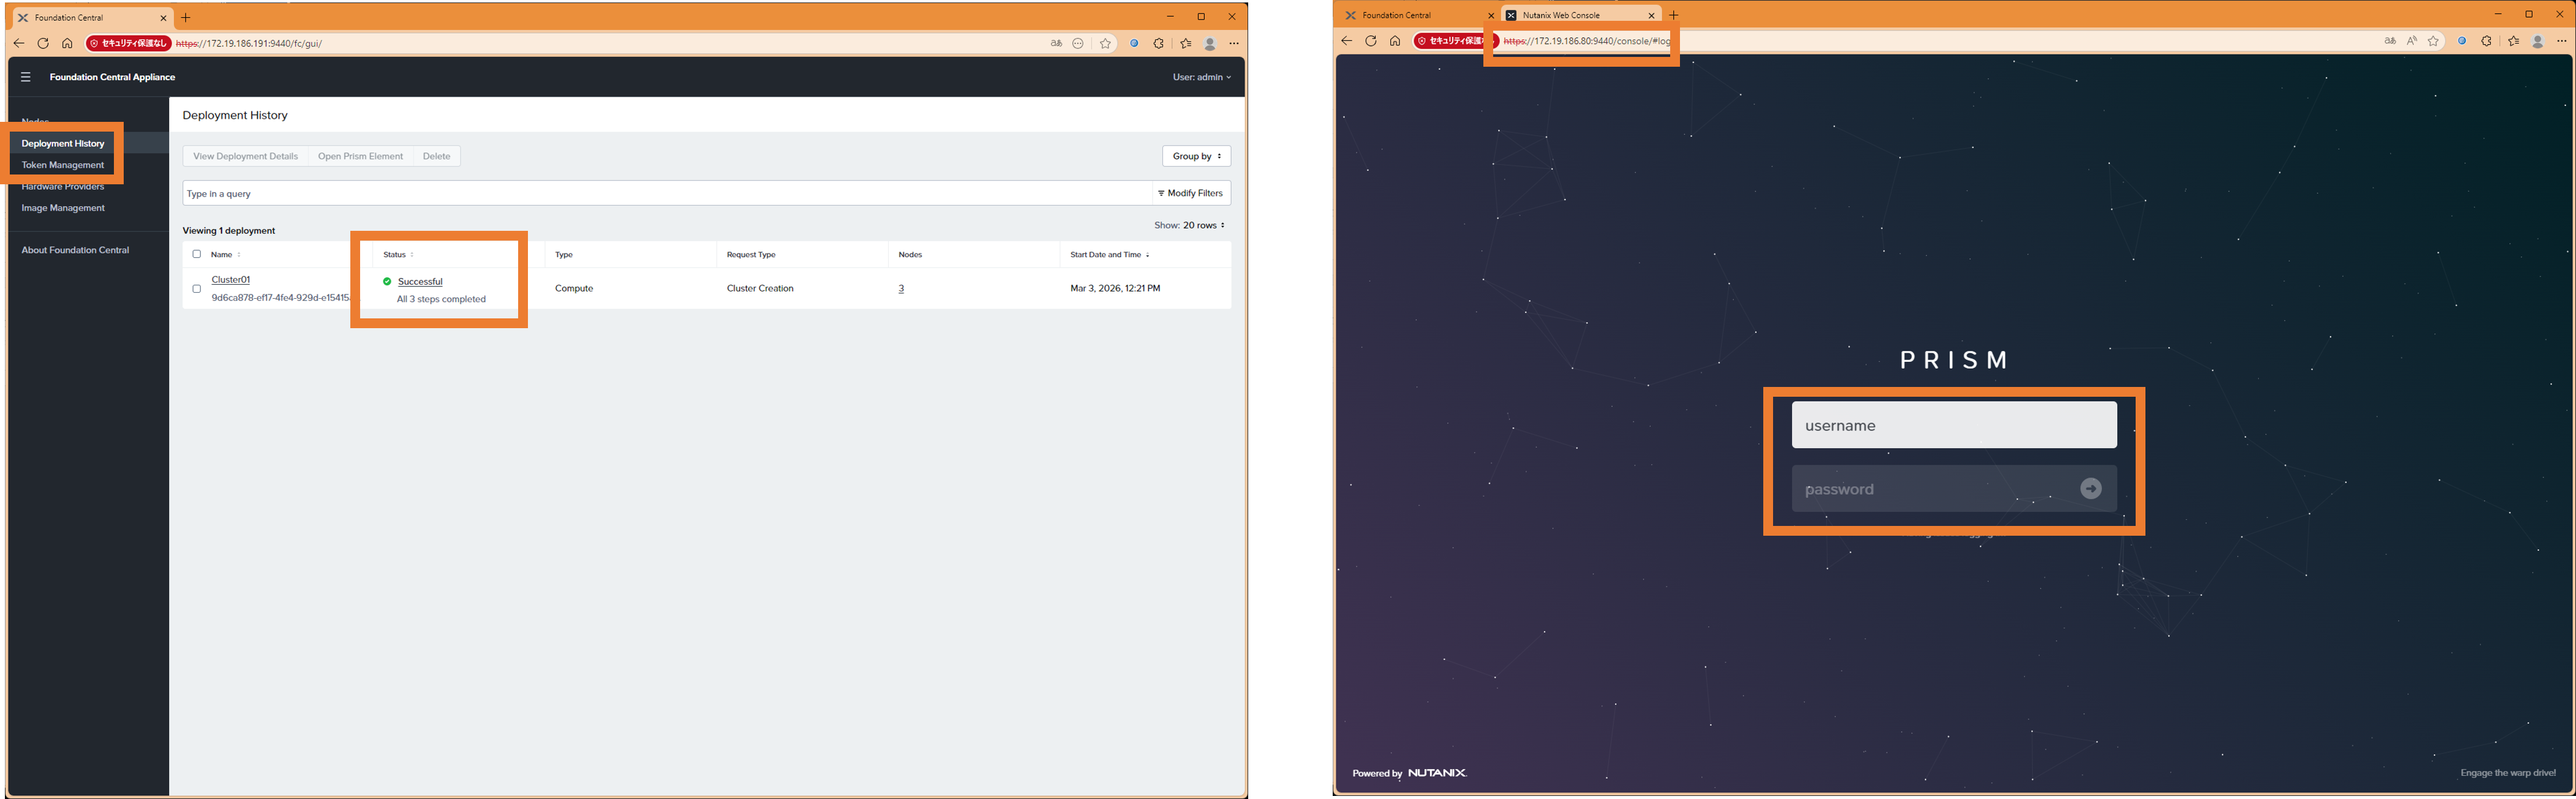This screenshot has width=2576, height=799.
Task: Open extensions icon in Foundation Central window
Action: (x=1158, y=43)
